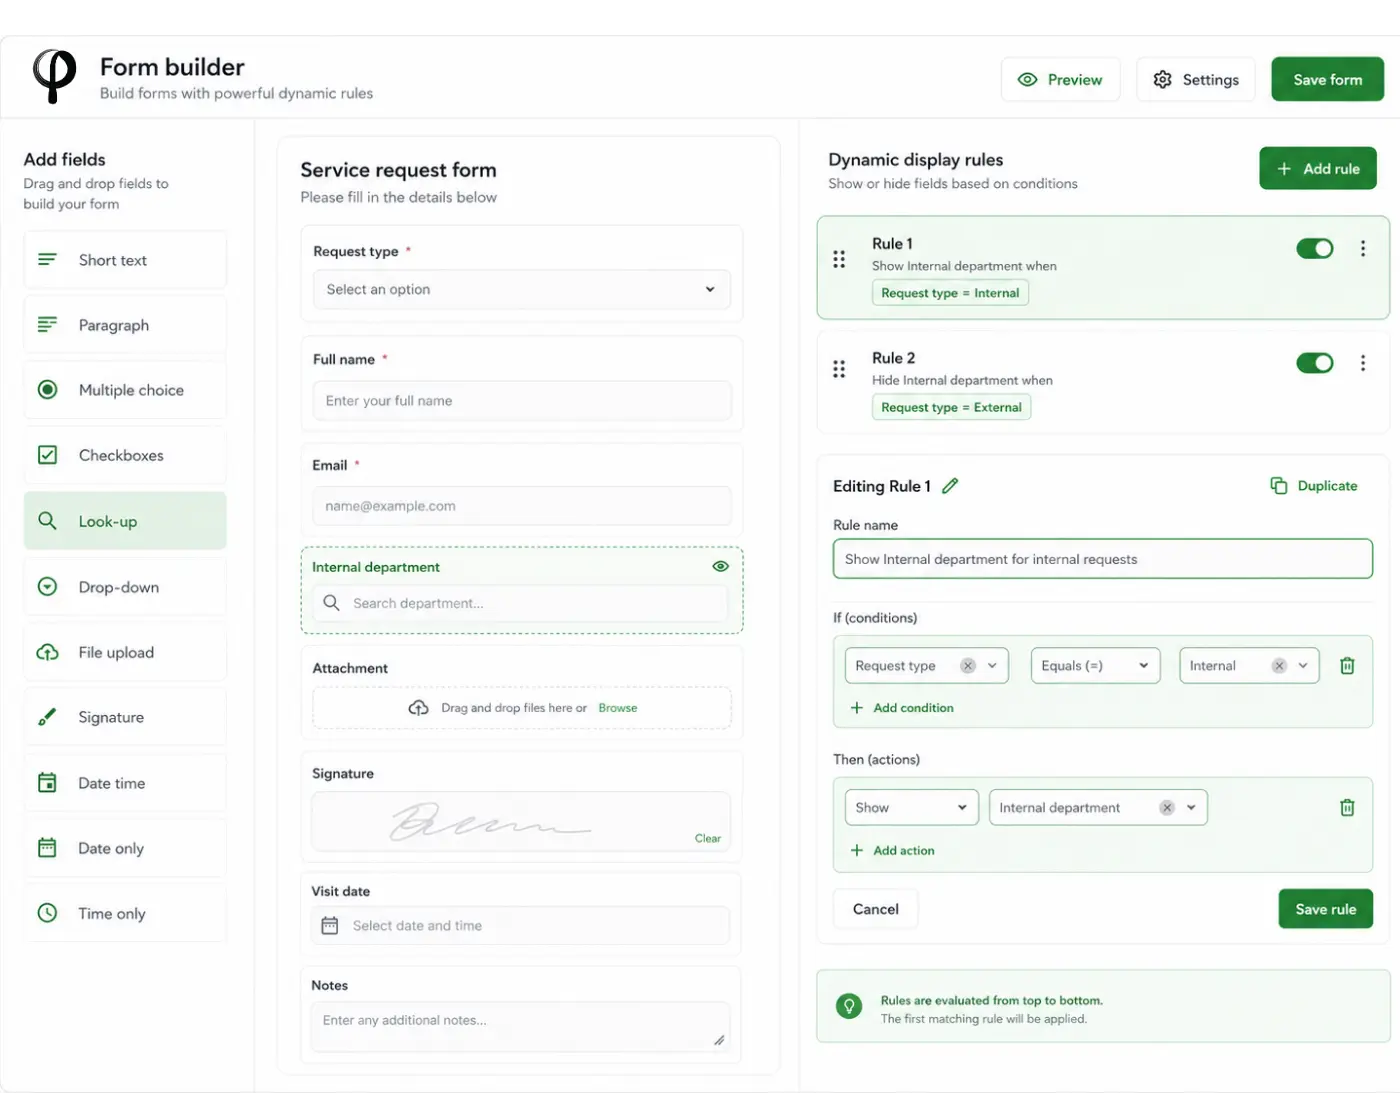Click the Look-up magnifier icon
Screen dimensions: 1400x1120
(x=47, y=521)
